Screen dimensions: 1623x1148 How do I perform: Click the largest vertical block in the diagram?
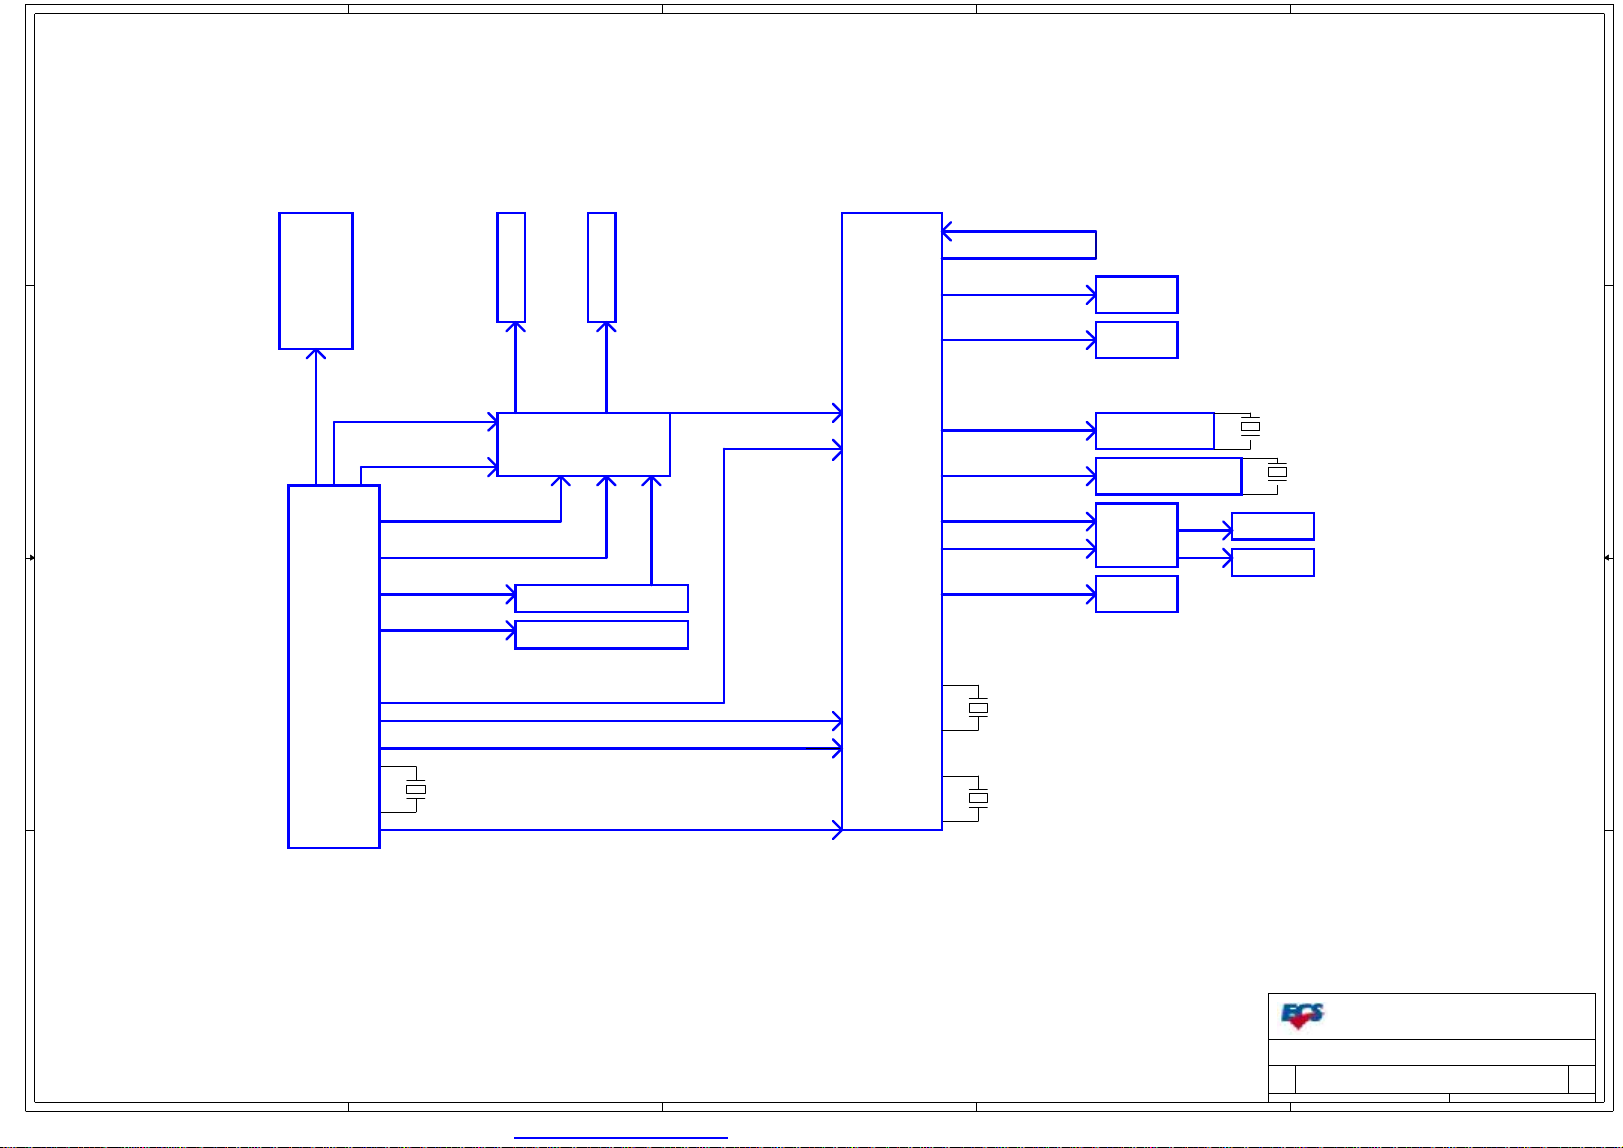point(892,521)
